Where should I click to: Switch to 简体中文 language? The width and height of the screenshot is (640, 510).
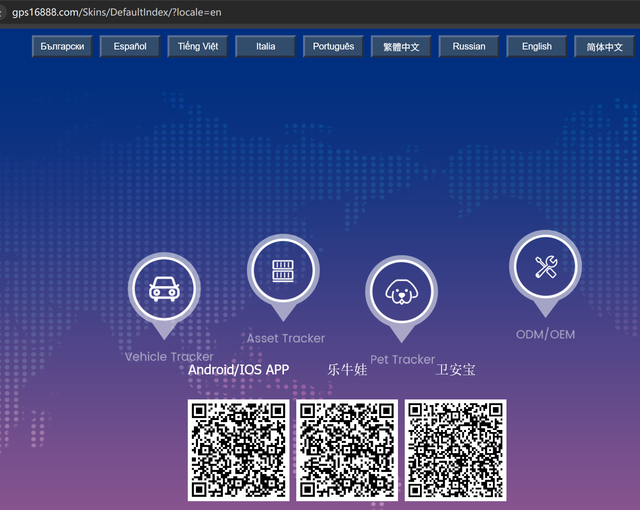tap(604, 47)
